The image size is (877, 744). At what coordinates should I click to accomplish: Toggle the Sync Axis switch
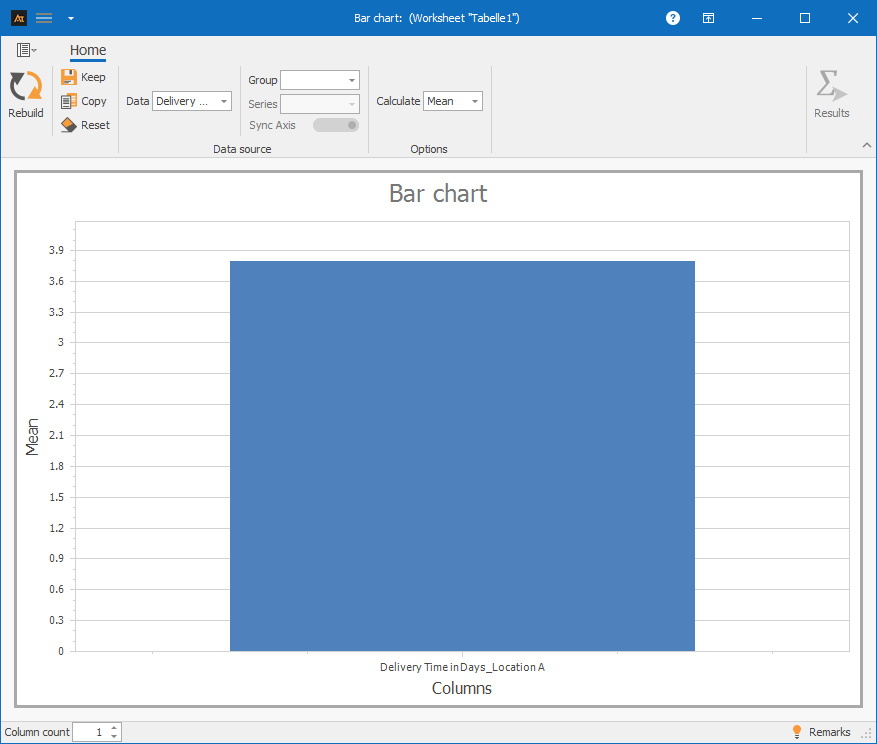(336, 125)
